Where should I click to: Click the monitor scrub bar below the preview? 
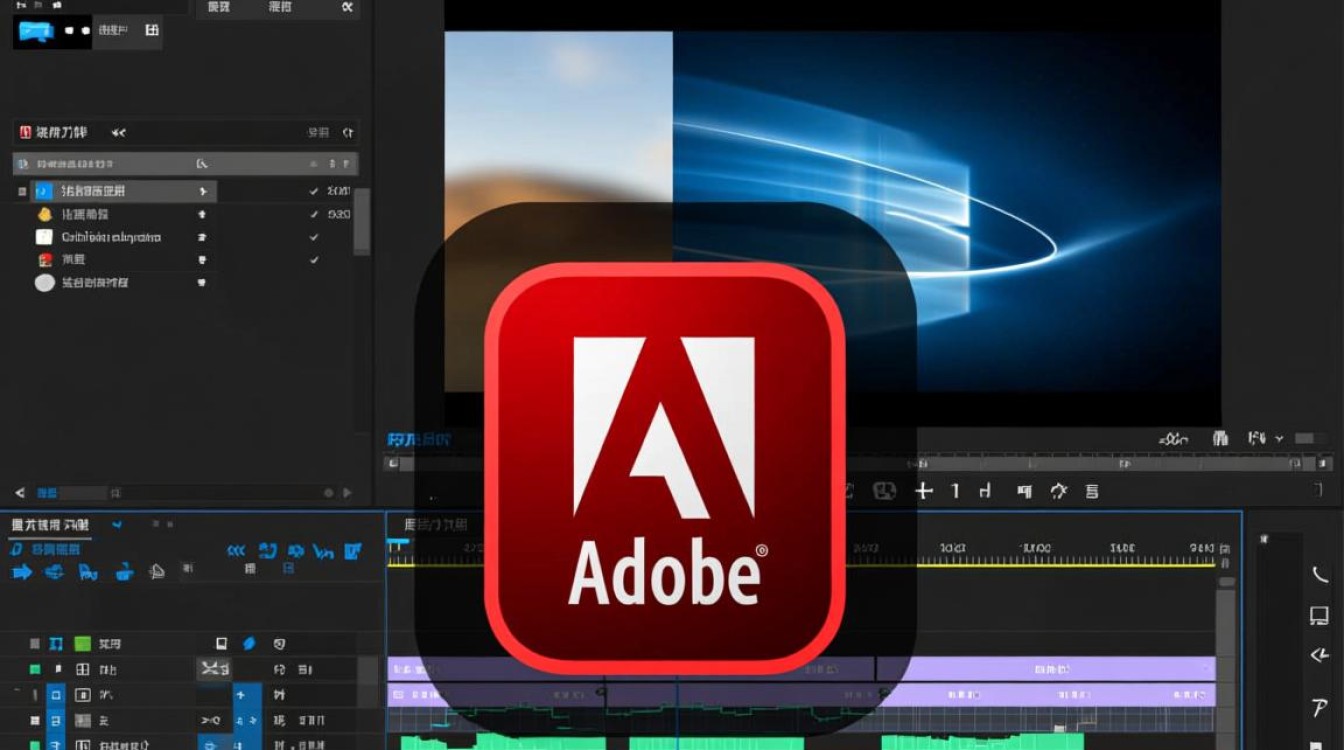[858, 463]
